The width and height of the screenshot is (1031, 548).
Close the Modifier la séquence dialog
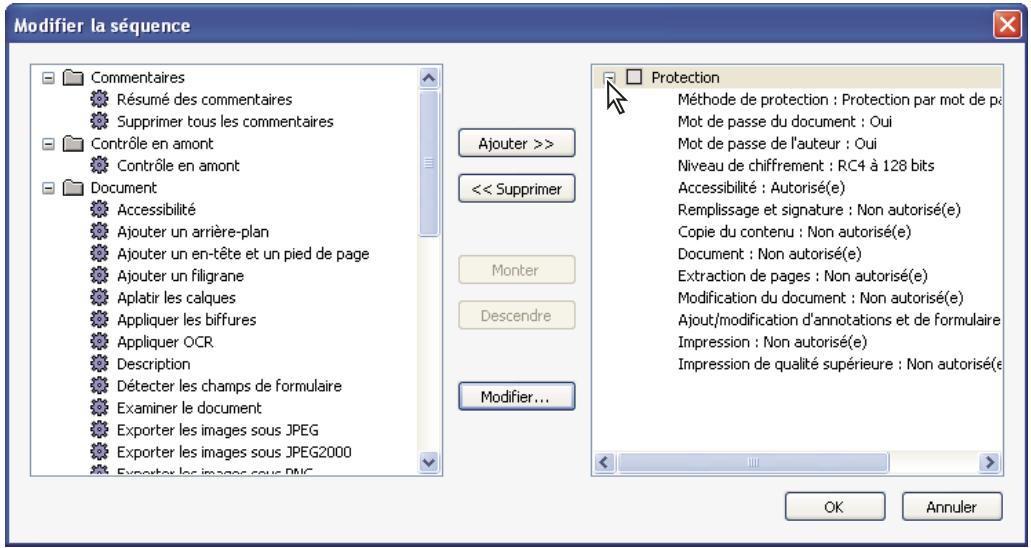coord(1007,26)
